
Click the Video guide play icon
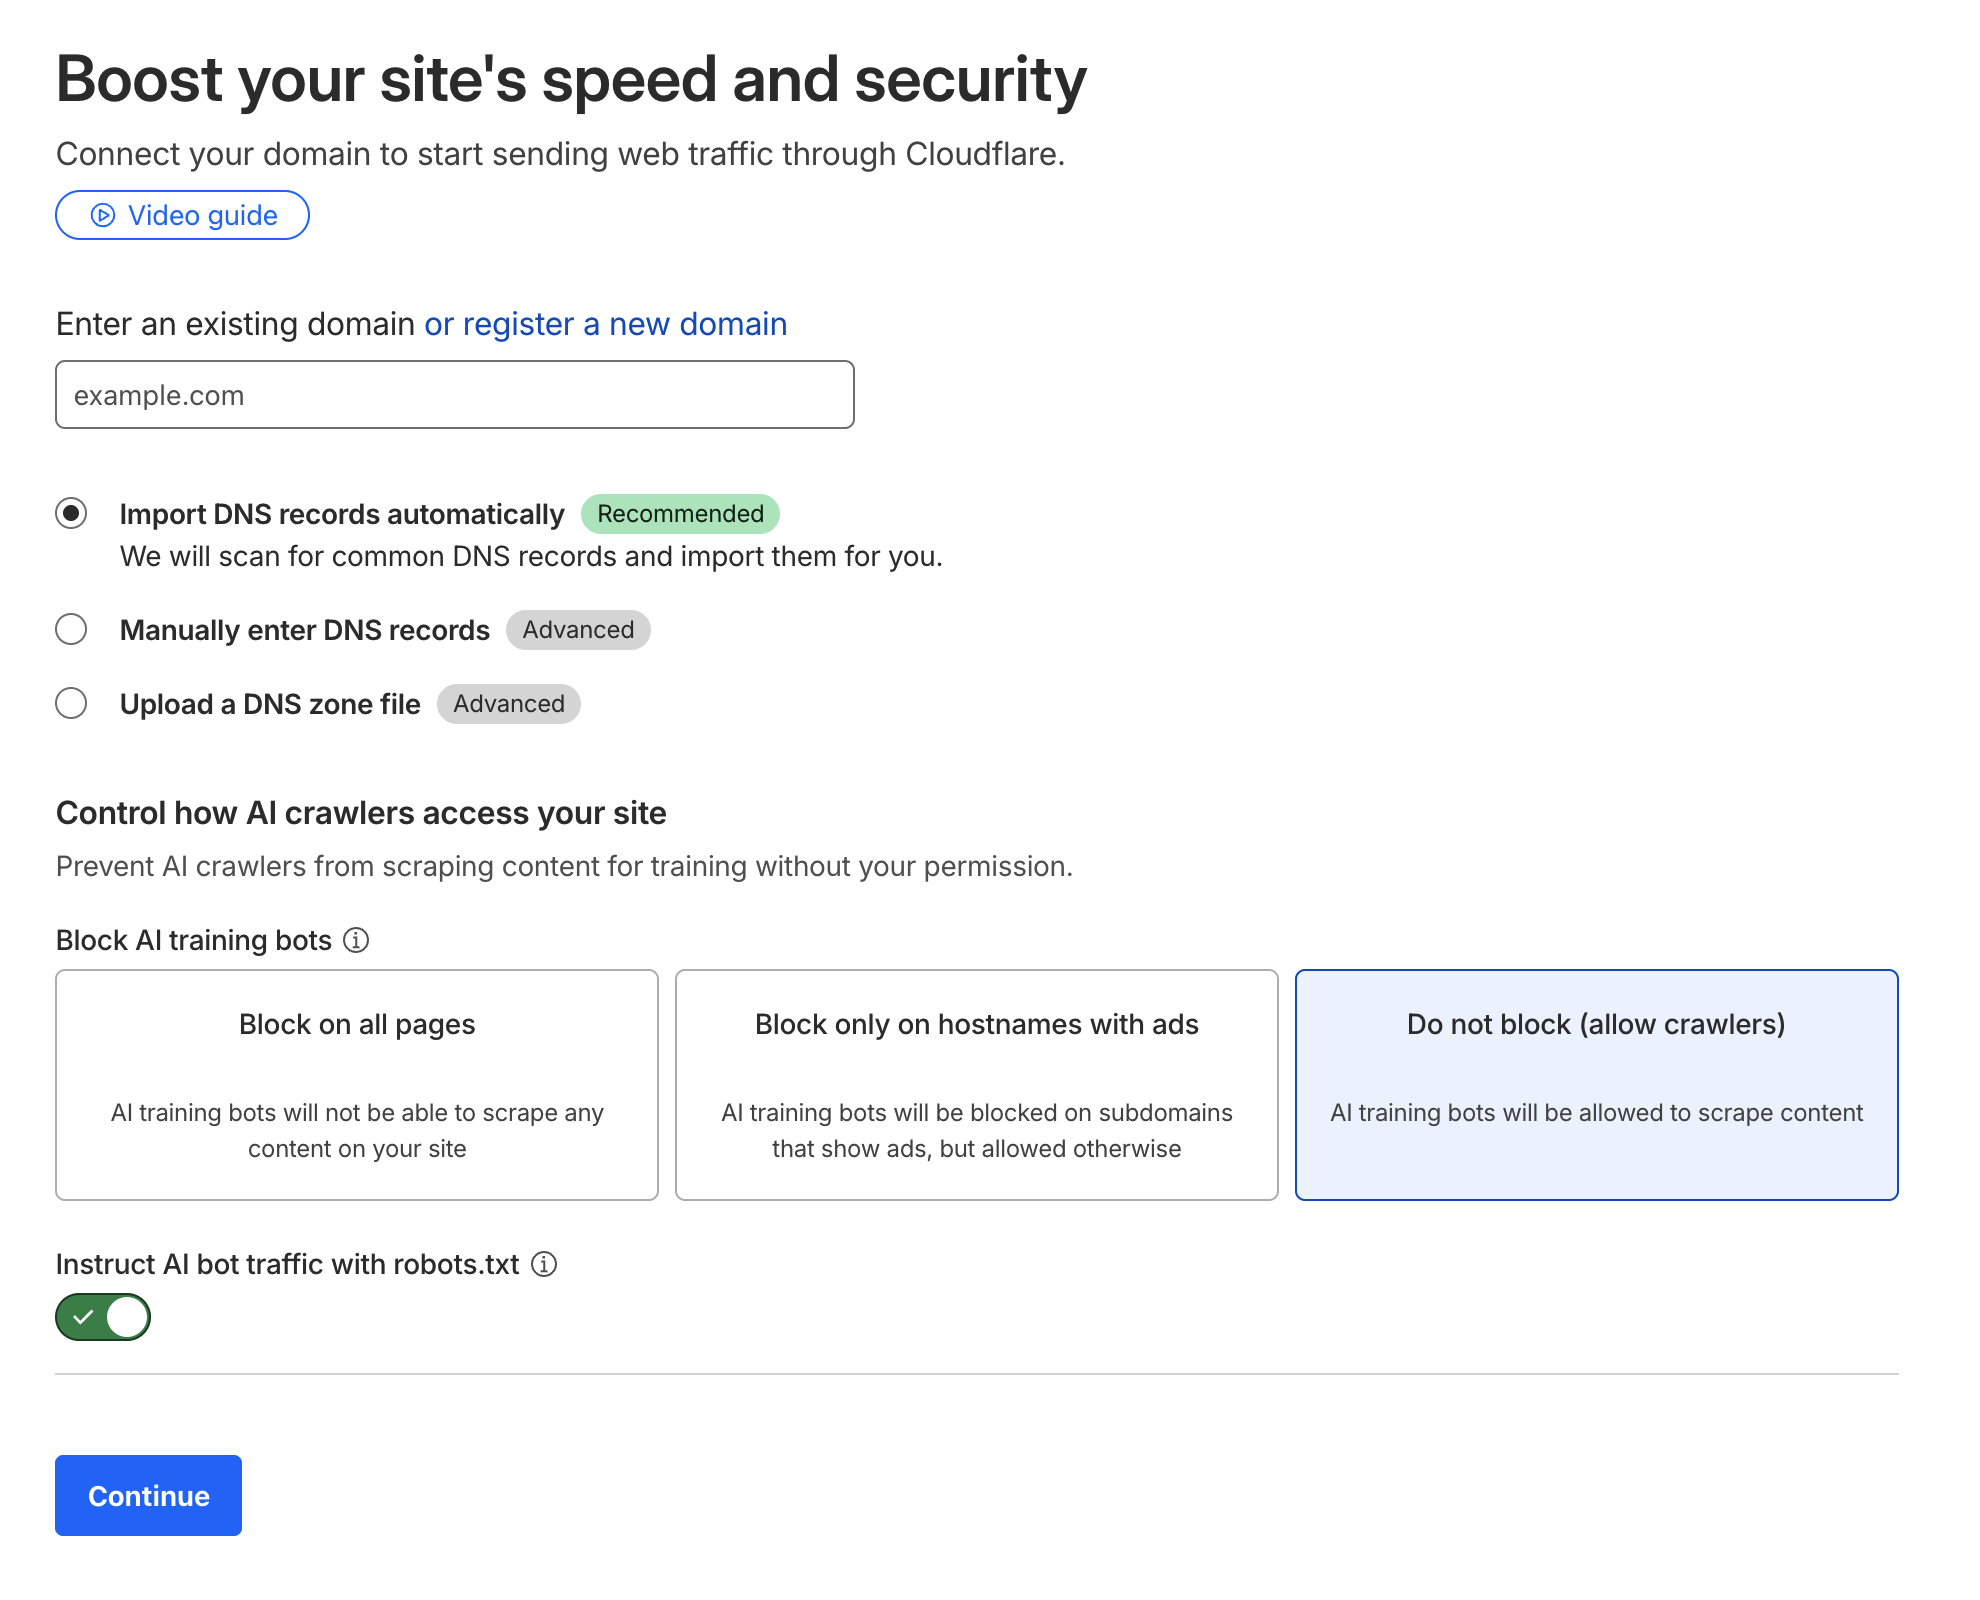[x=104, y=215]
